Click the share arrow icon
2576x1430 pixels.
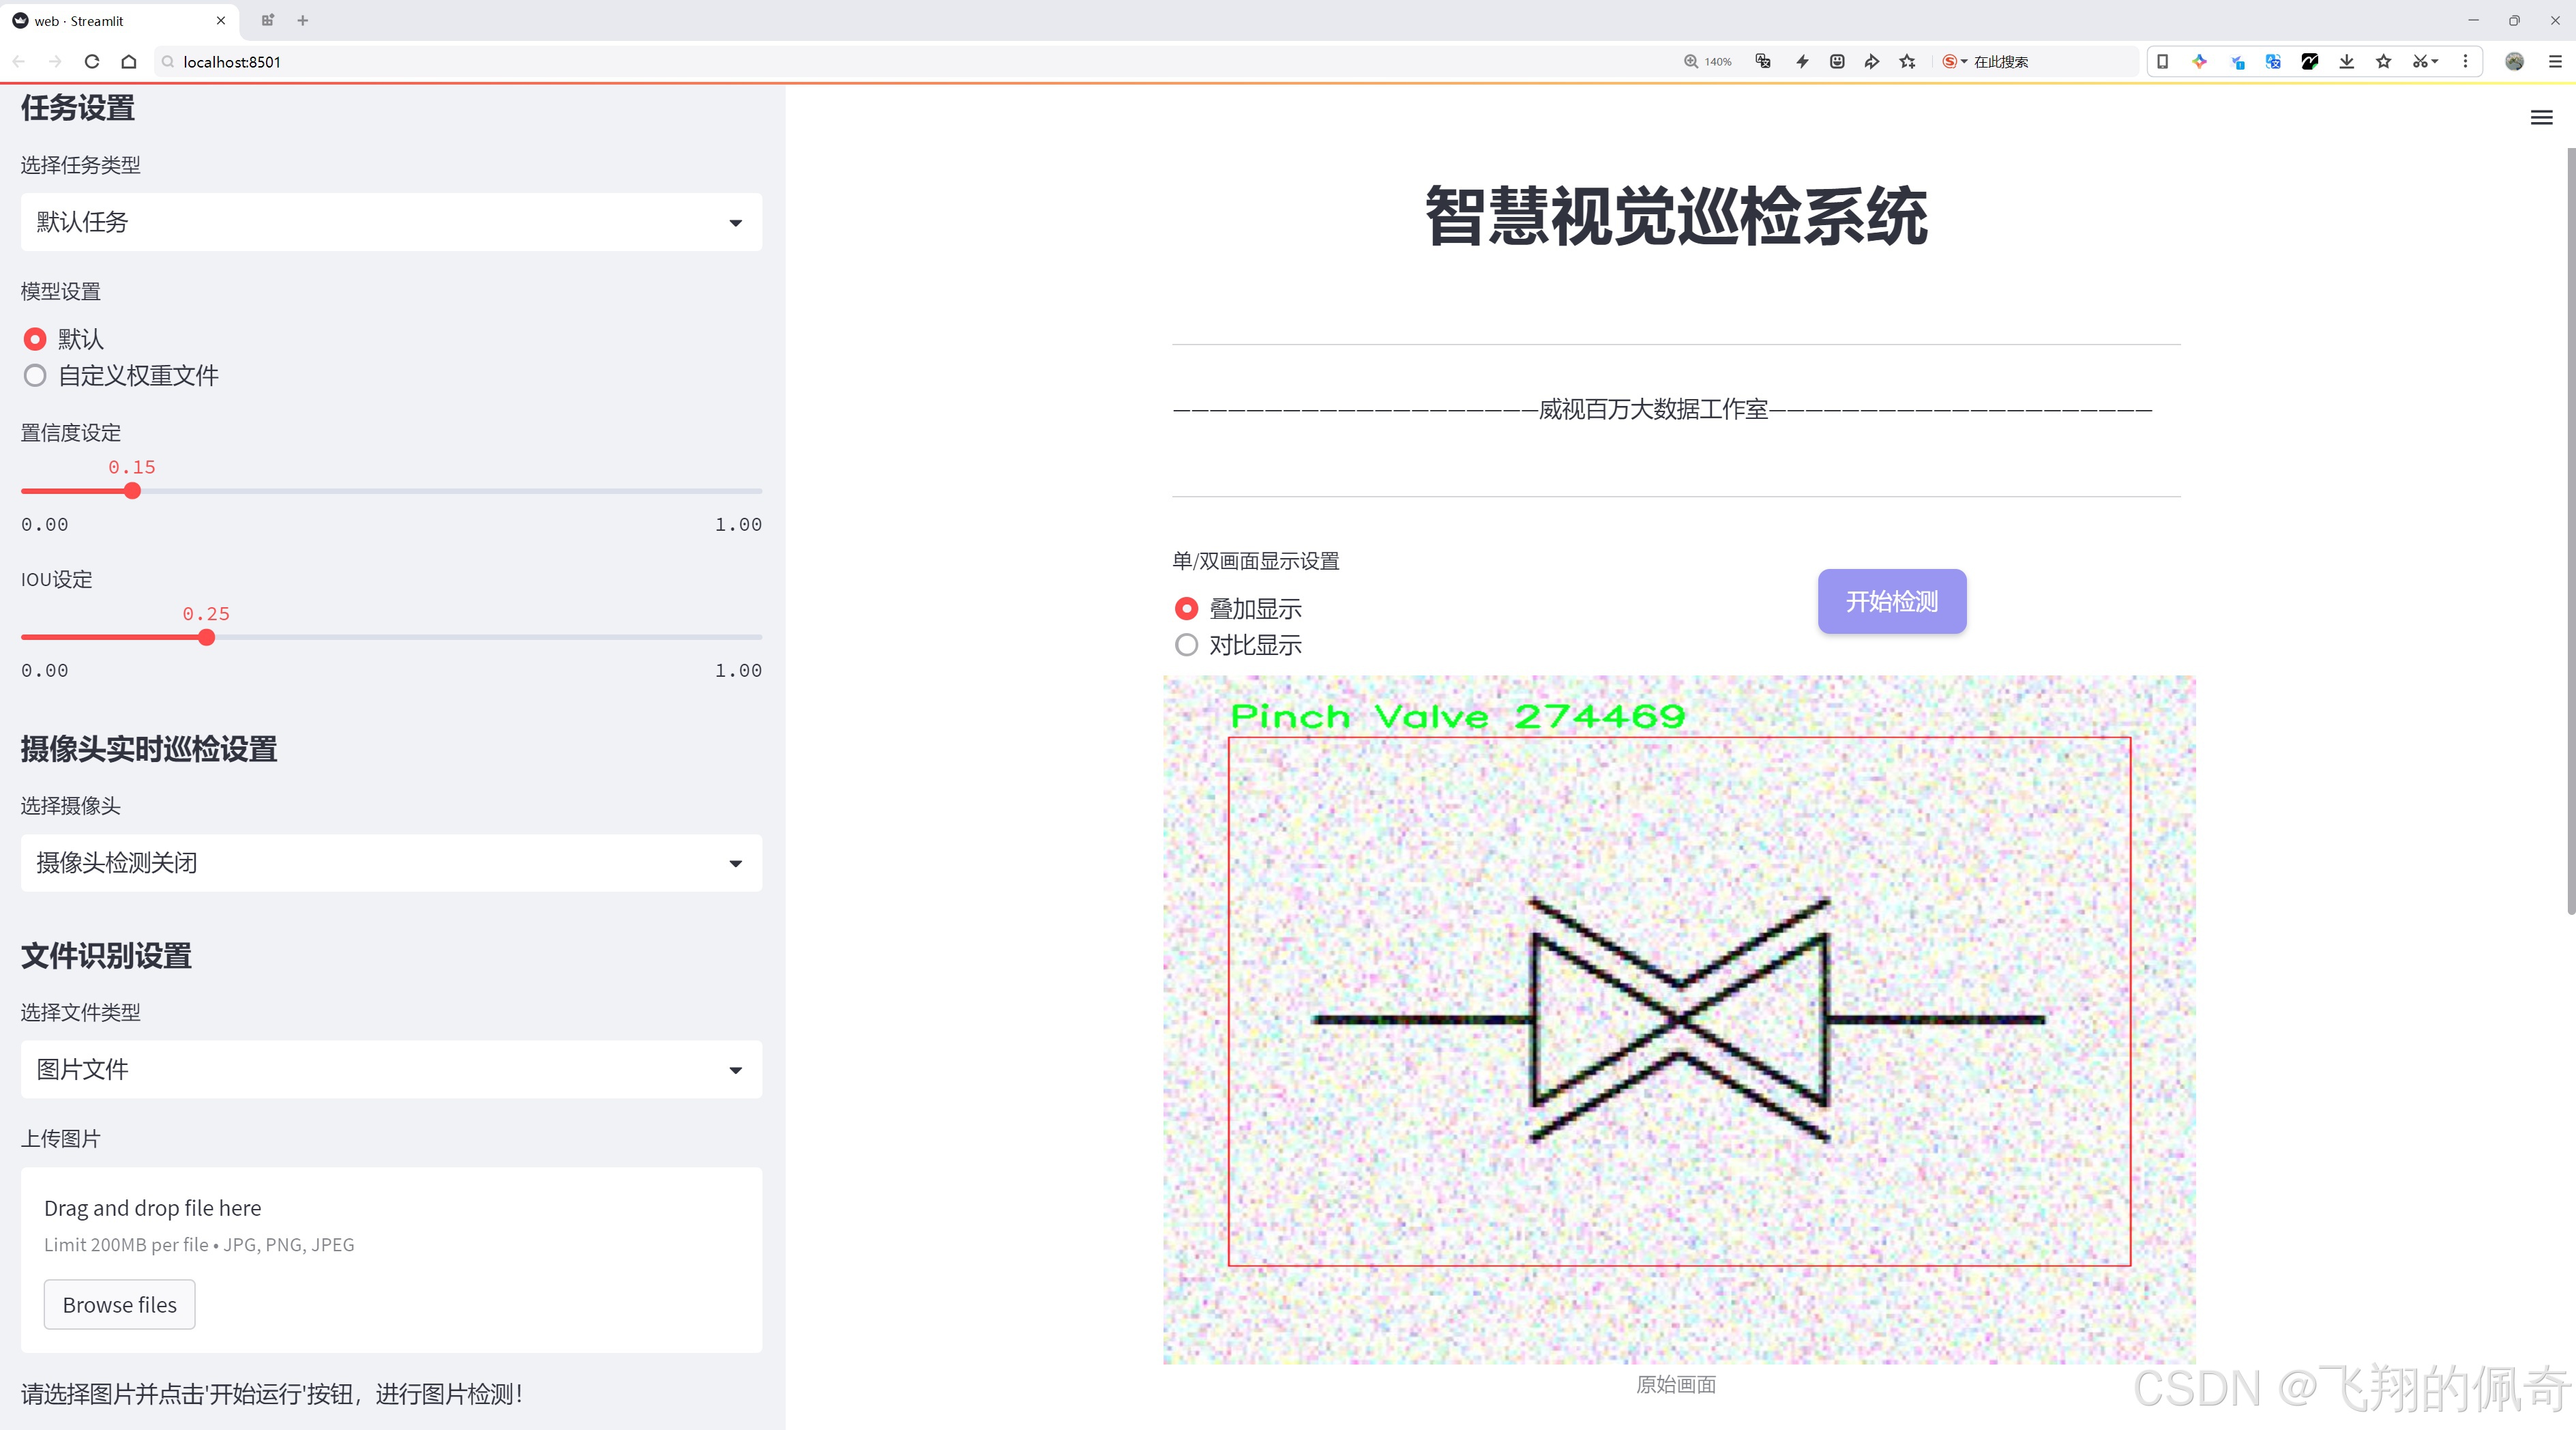pyautogui.click(x=1872, y=62)
